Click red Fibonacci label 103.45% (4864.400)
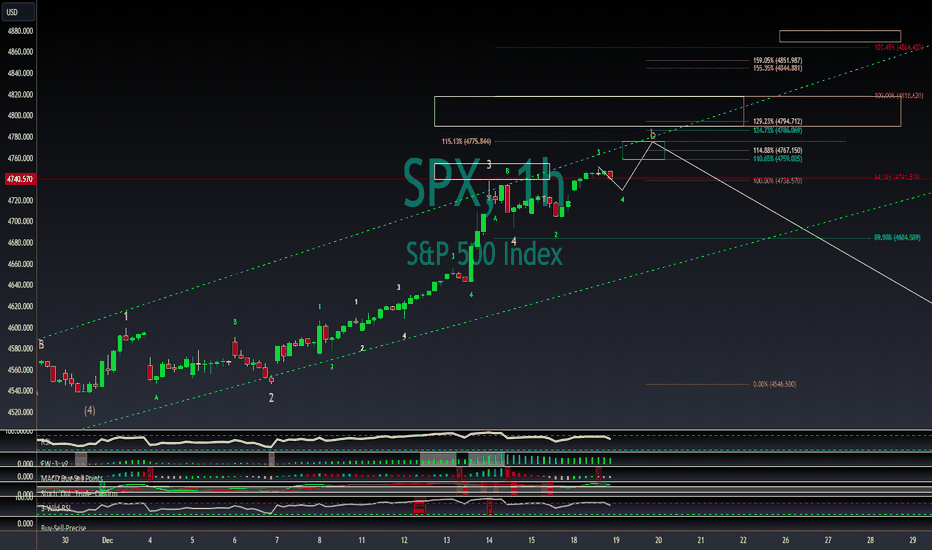Screen dimensions: 932x550 click(x=898, y=47)
